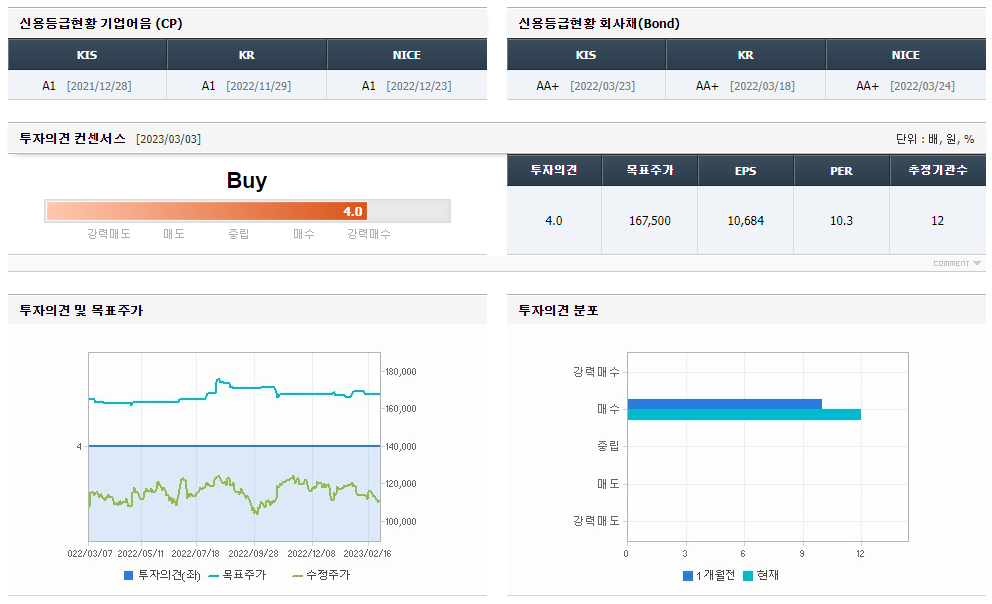Click the 2022/09/28 date on chart axis

[x=253, y=553]
